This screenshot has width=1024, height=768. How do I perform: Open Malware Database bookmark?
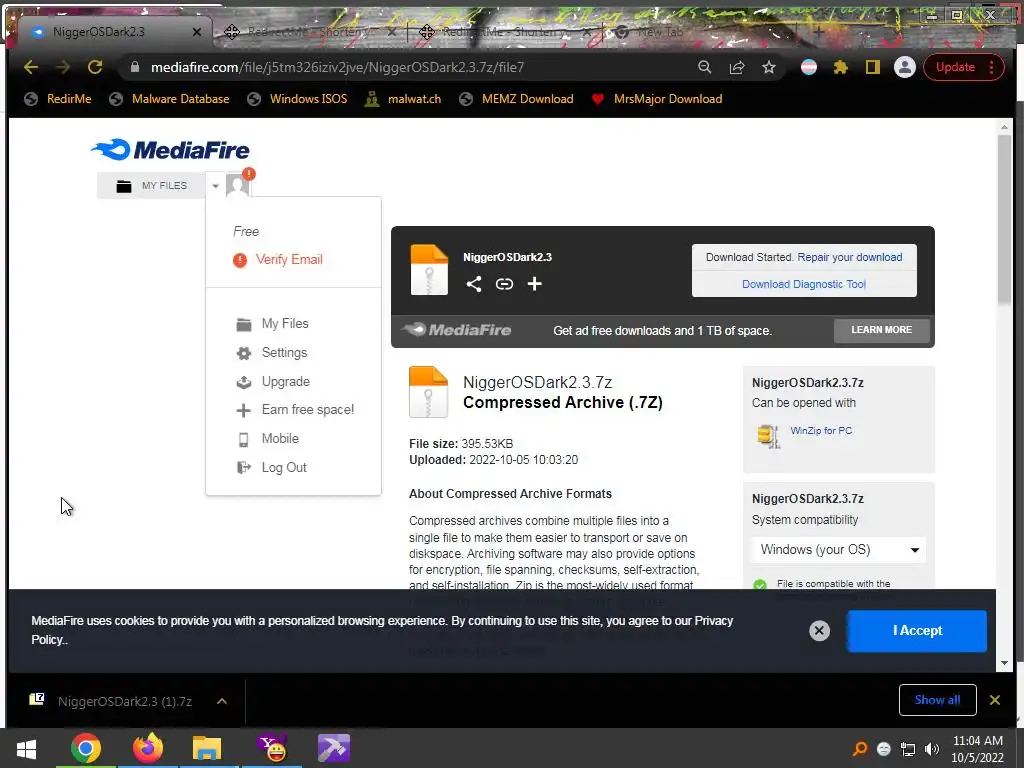click(x=169, y=99)
